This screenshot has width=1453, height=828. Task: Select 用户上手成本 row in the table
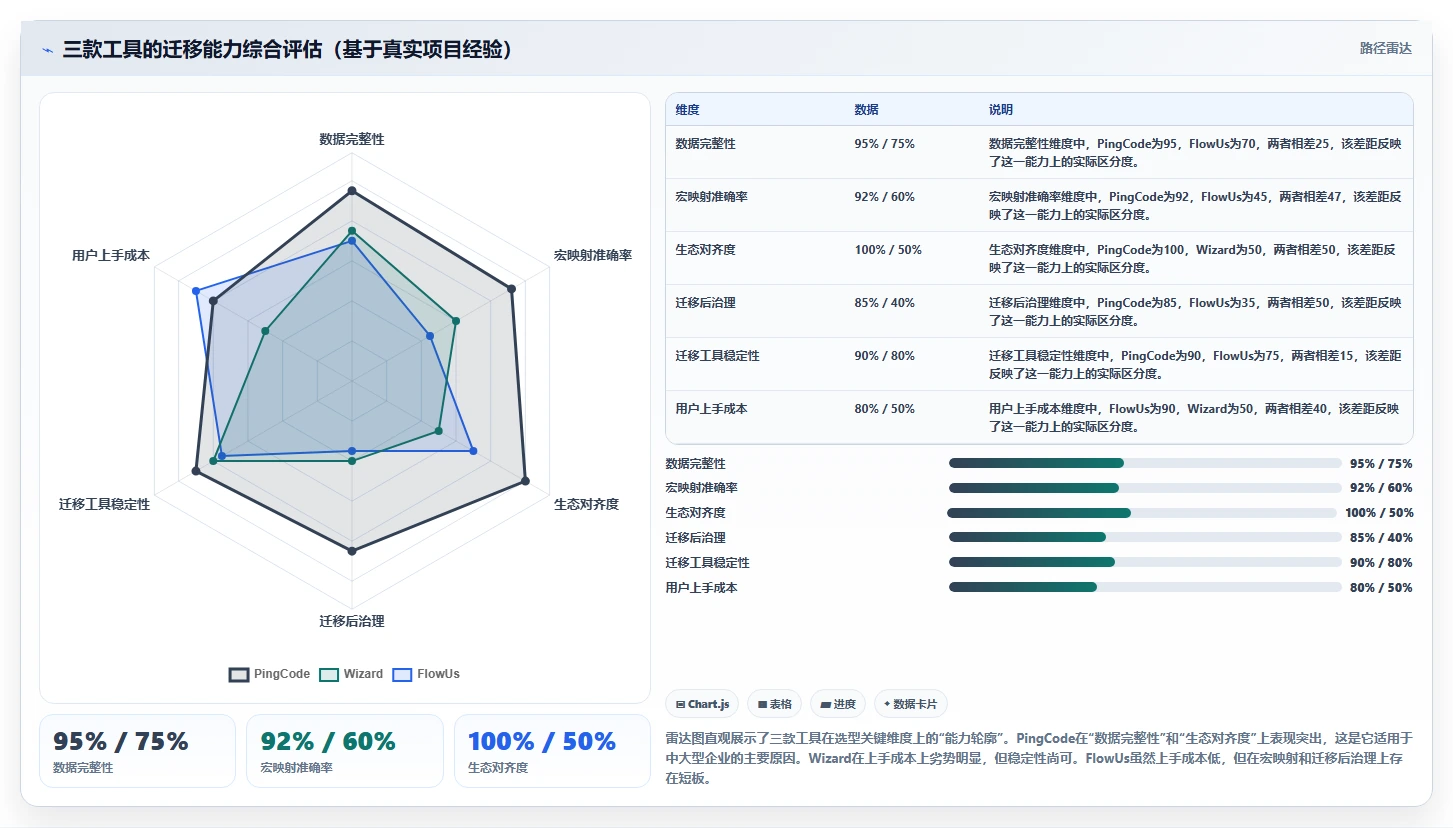[1039, 417]
